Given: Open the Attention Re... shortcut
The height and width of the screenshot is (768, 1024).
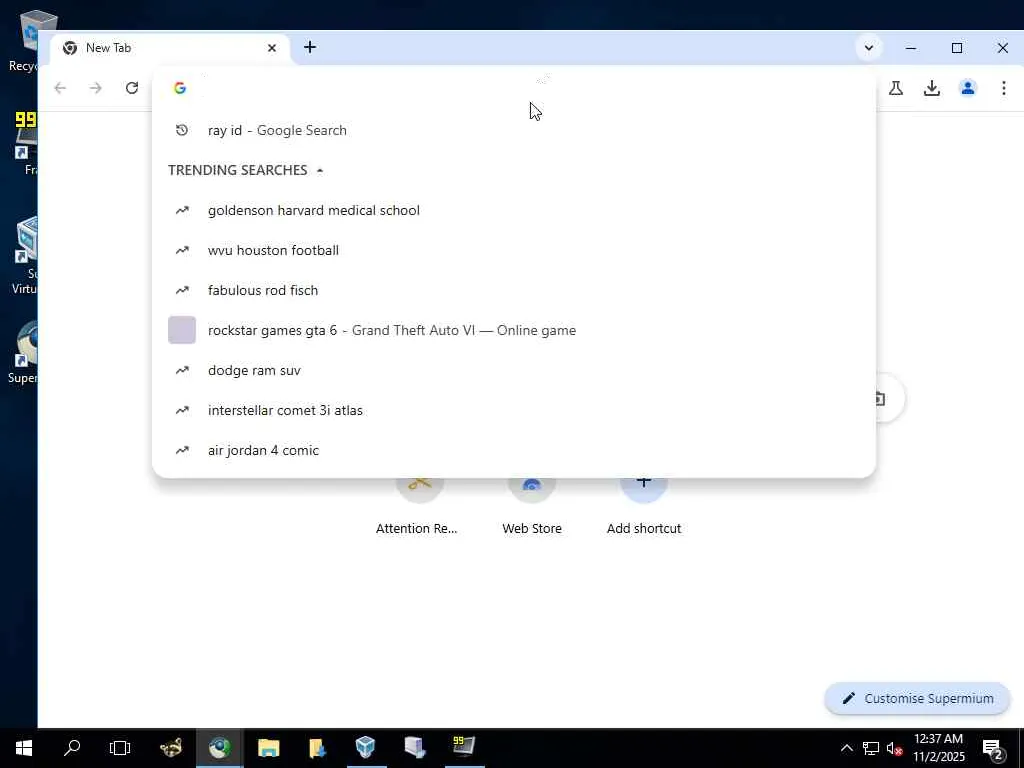Looking at the screenshot, I should coord(417,506).
